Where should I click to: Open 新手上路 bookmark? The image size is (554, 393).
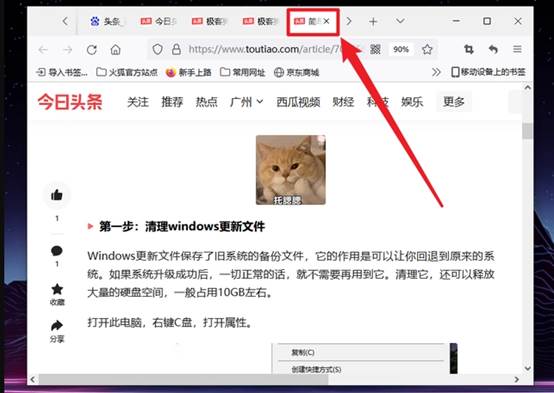coord(189,72)
